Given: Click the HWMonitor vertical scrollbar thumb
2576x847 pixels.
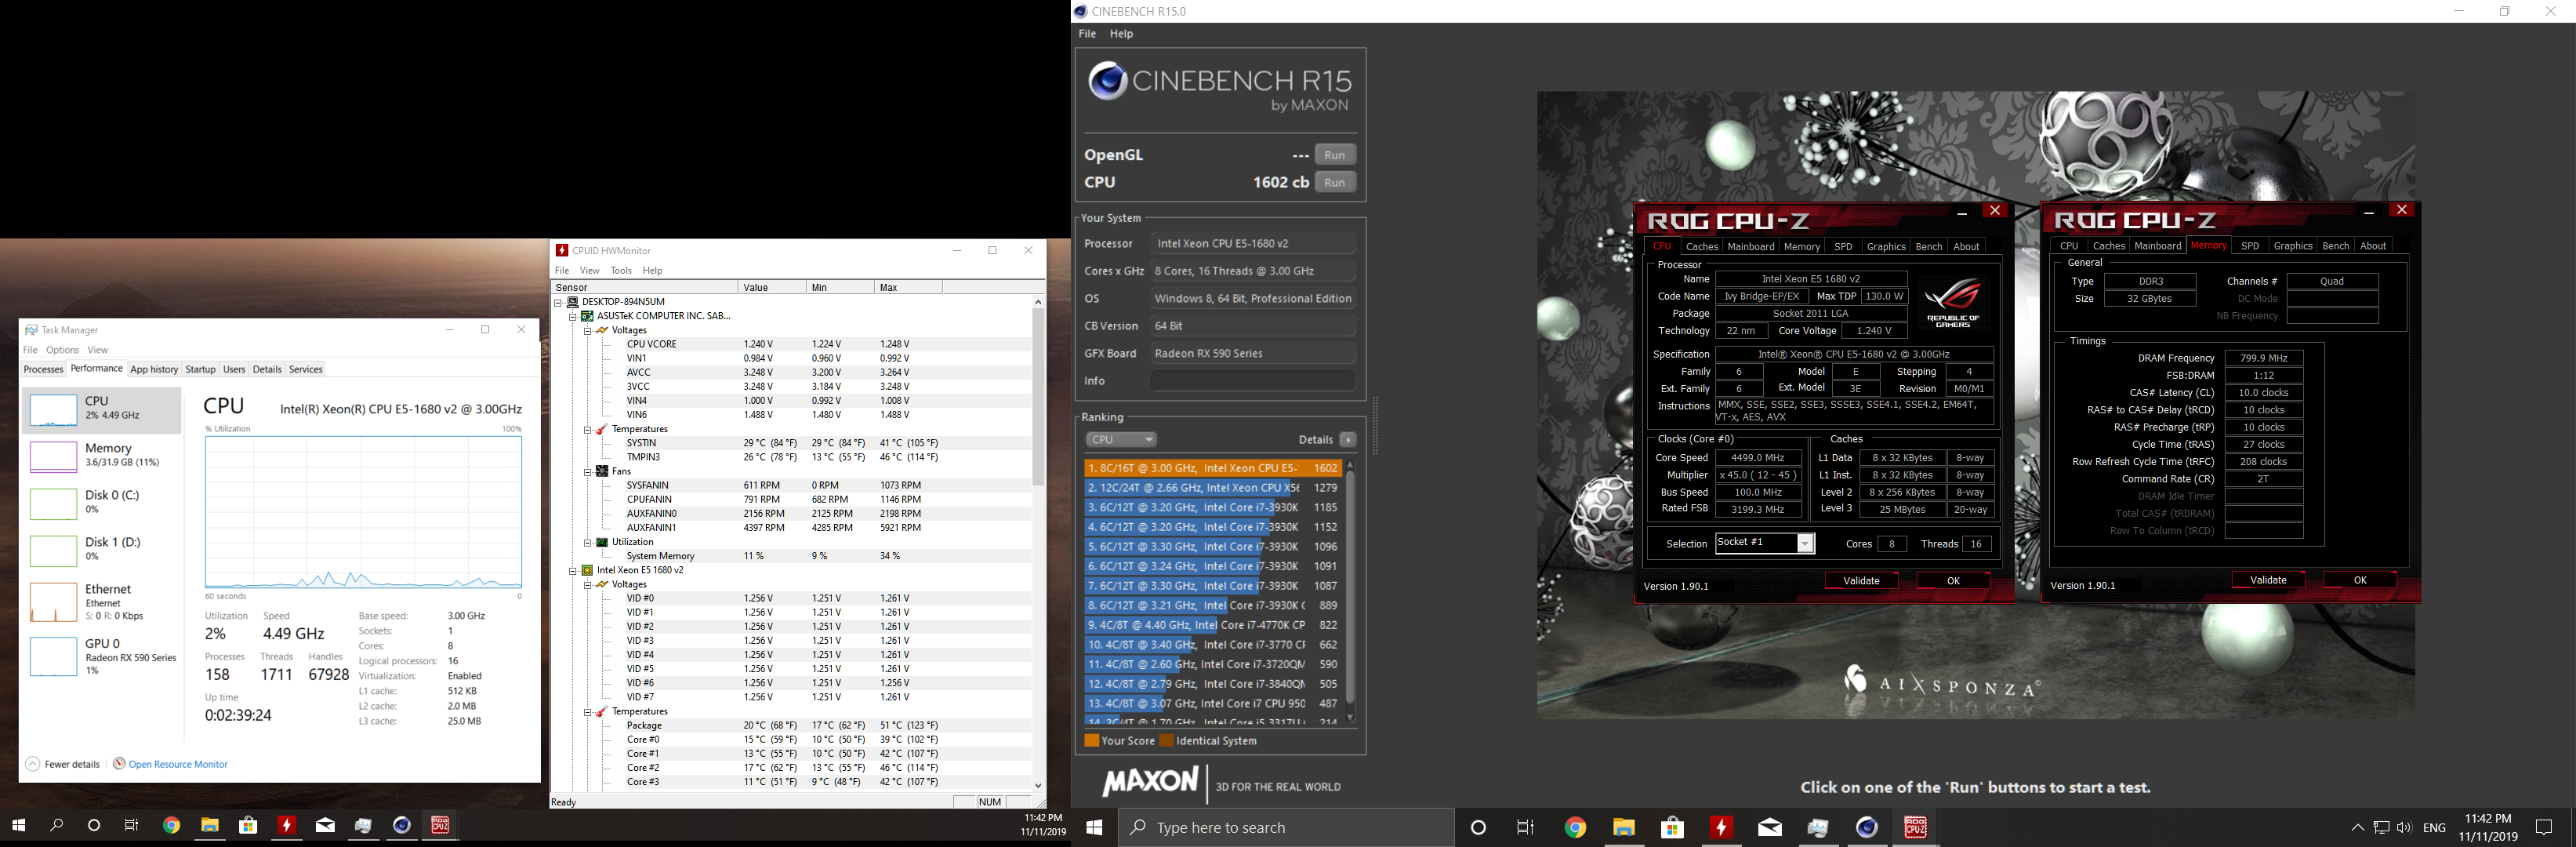Looking at the screenshot, I should (x=1038, y=397).
